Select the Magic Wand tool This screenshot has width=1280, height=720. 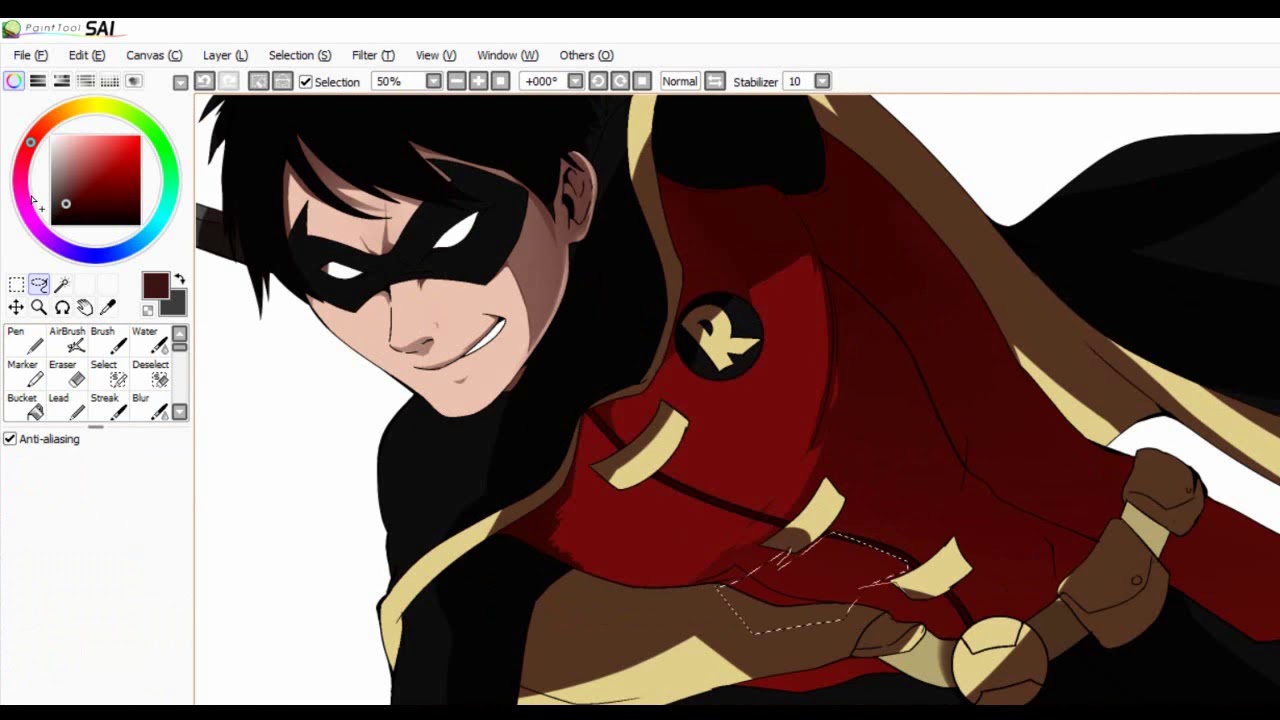coord(62,285)
